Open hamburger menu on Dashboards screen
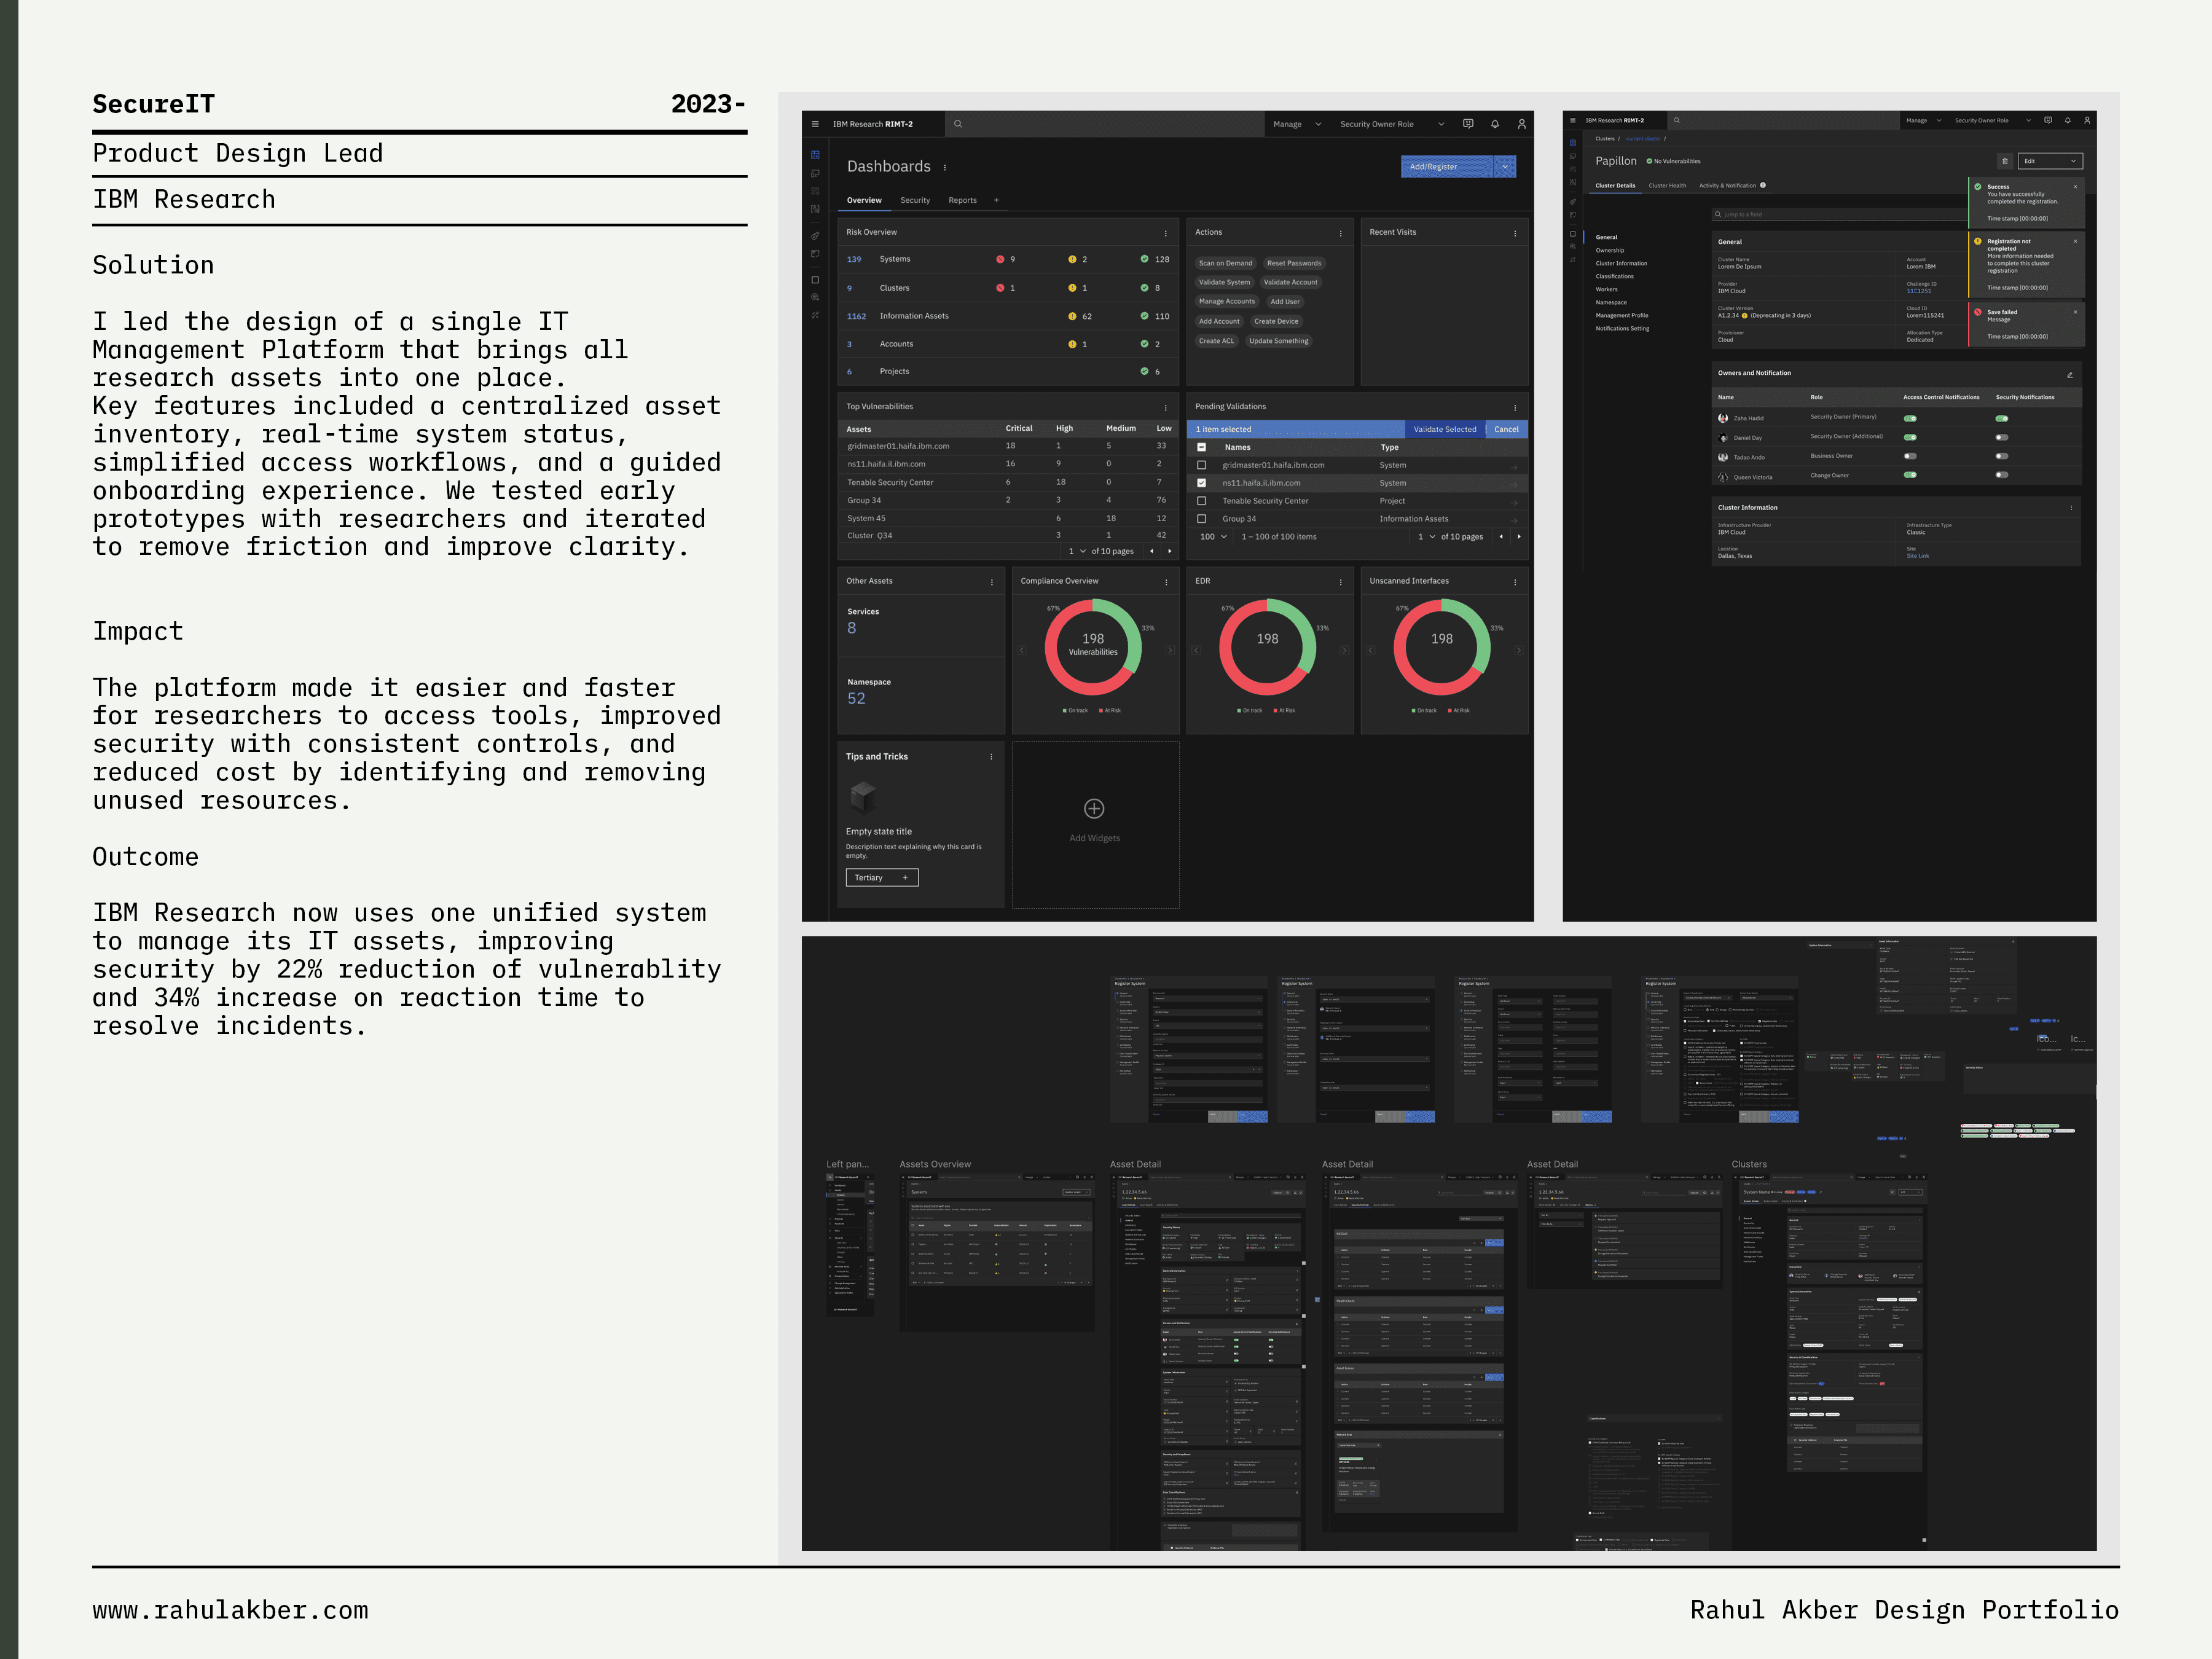Viewport: 2212px width, 1659px height. pos(815,124)
